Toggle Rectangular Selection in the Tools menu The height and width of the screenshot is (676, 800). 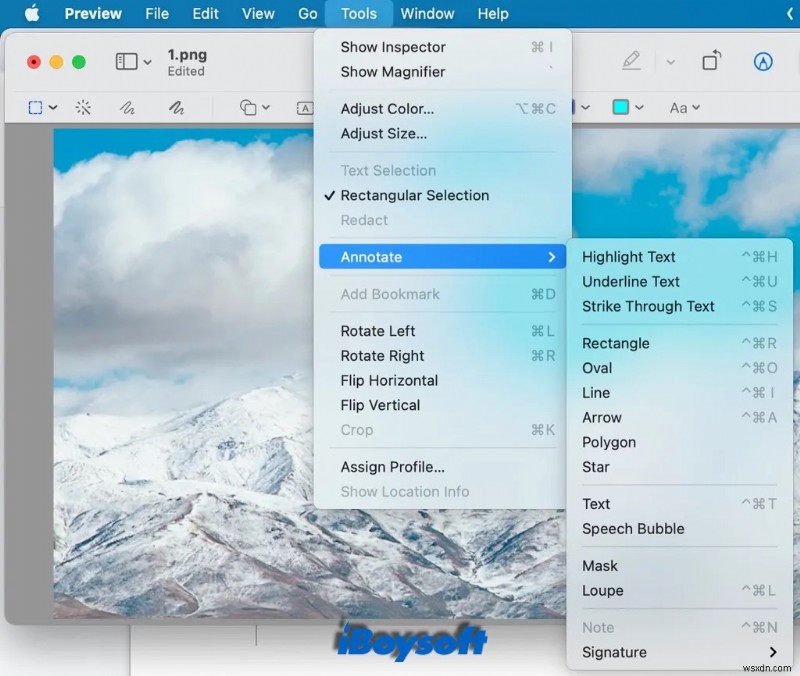click(x=416, y=195)
